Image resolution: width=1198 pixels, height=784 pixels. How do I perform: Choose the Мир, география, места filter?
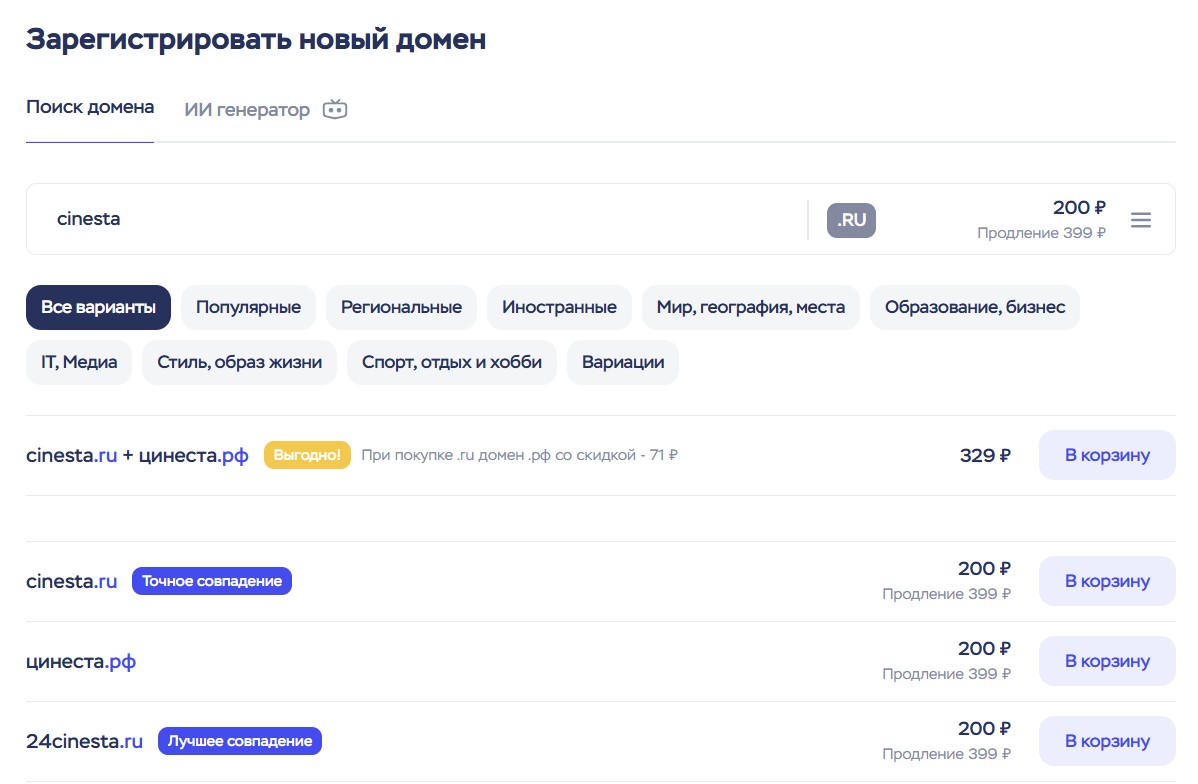(751, 307)
